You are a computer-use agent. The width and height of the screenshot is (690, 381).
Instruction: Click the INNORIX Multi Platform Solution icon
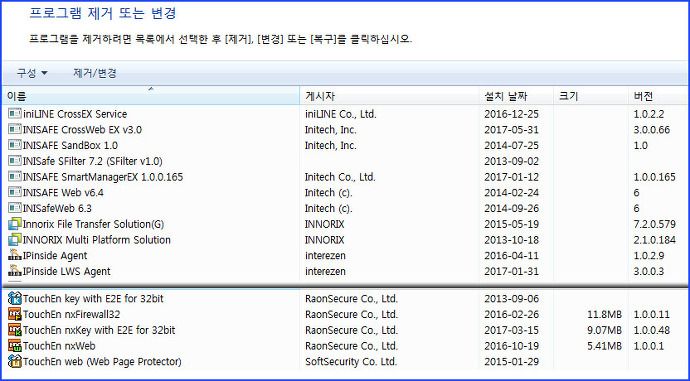click(x=15, y=240)
